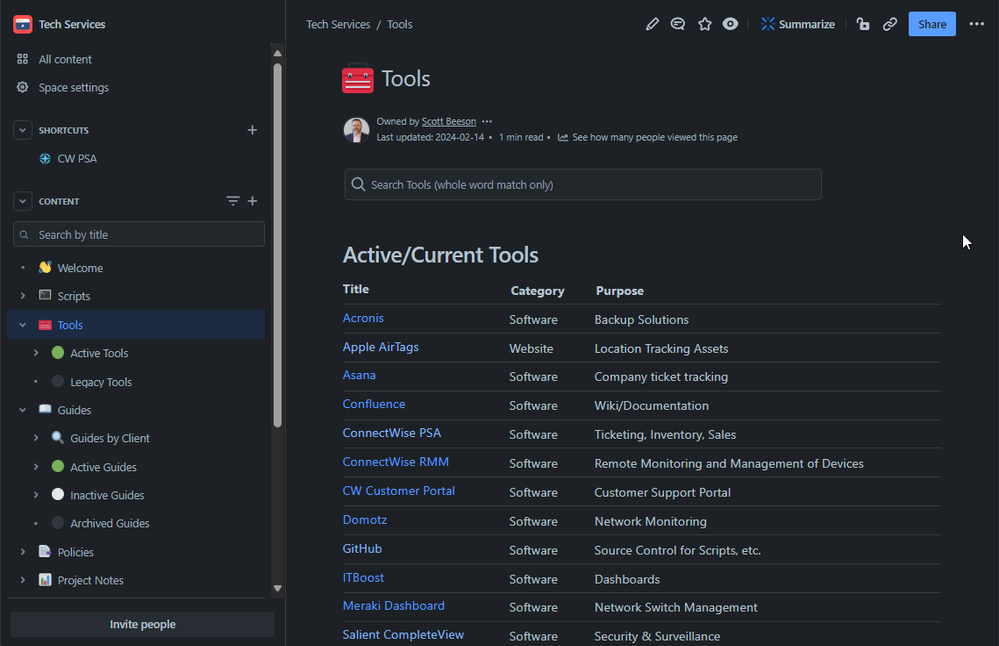
Task: Open the Confluence tool link
Action: click(x=373, y=404)
